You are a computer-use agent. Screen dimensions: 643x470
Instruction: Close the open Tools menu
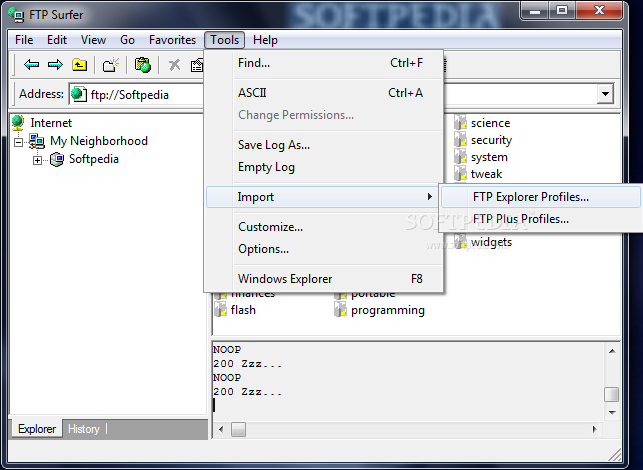[224, 40]
